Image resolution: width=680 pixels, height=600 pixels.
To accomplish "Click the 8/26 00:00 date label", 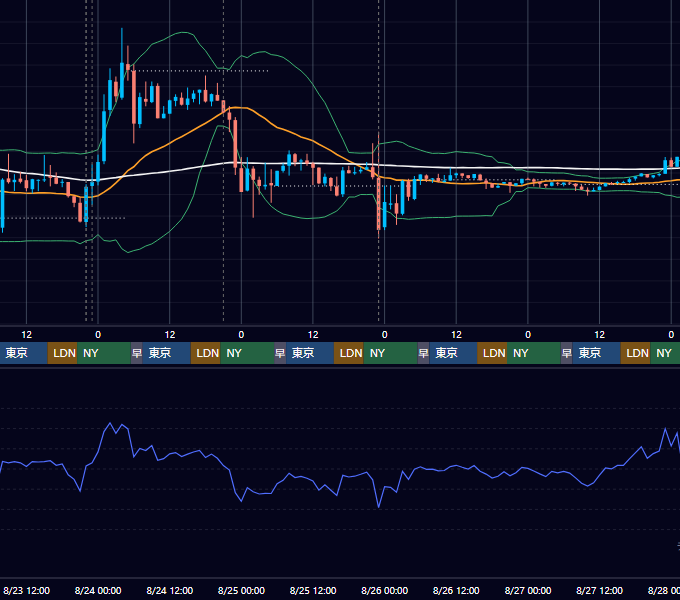I will (x=384, y=590).
